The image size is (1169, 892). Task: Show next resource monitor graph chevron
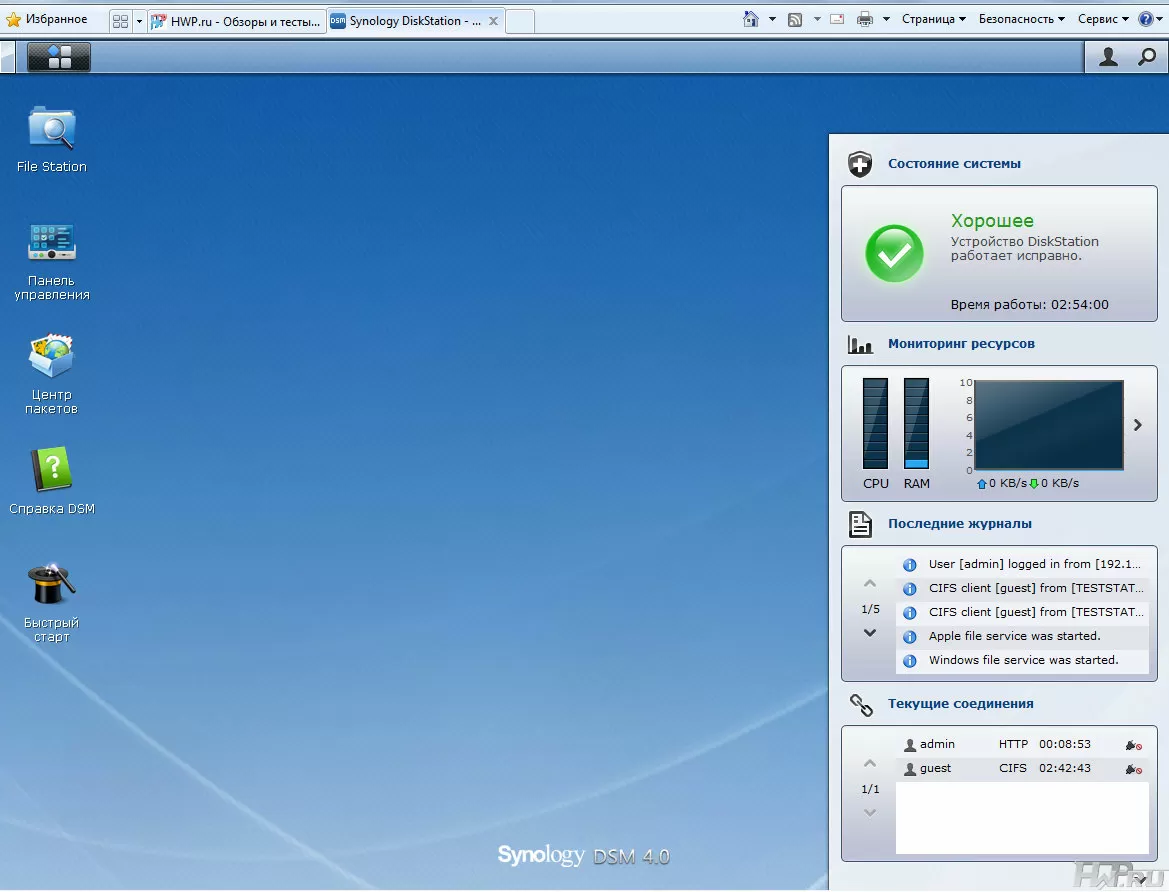(1138, 425)
